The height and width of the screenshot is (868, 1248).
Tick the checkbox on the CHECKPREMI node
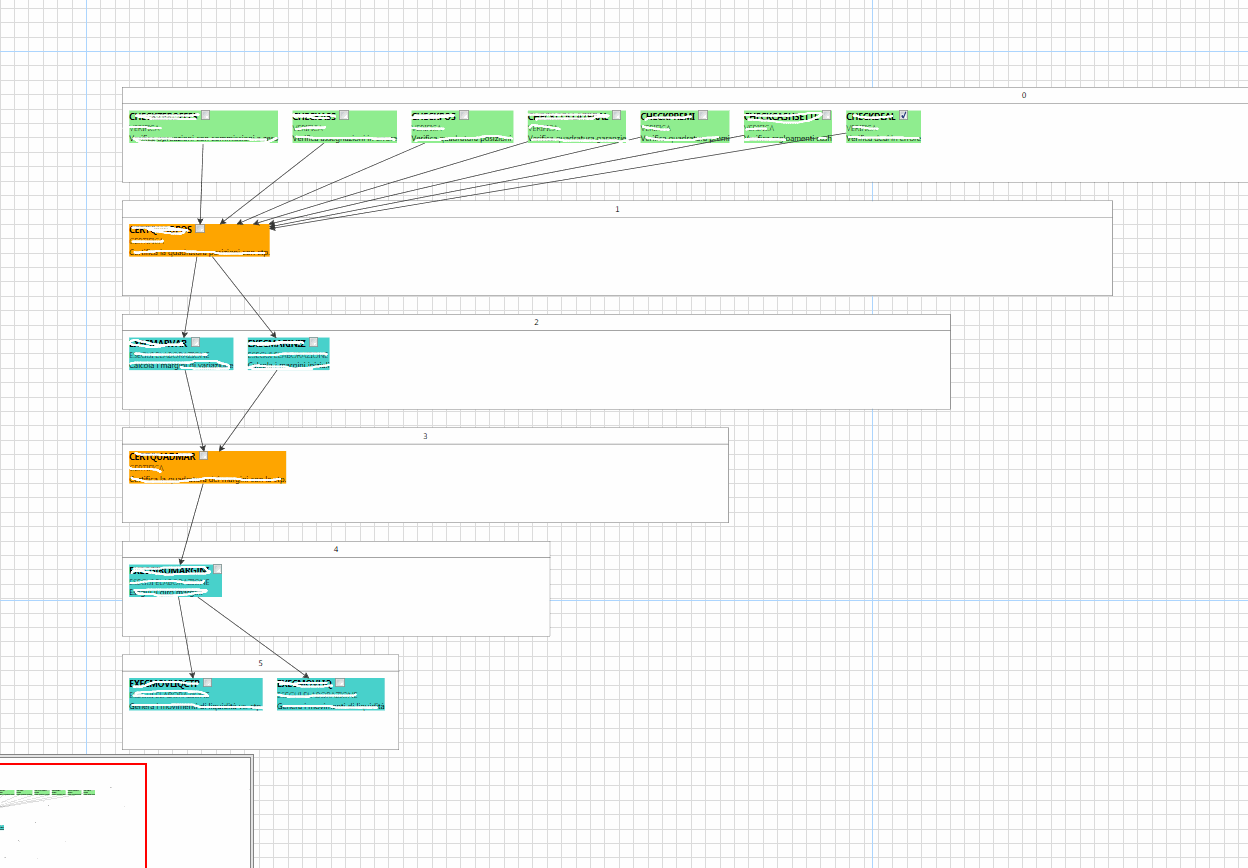(703, 115)
